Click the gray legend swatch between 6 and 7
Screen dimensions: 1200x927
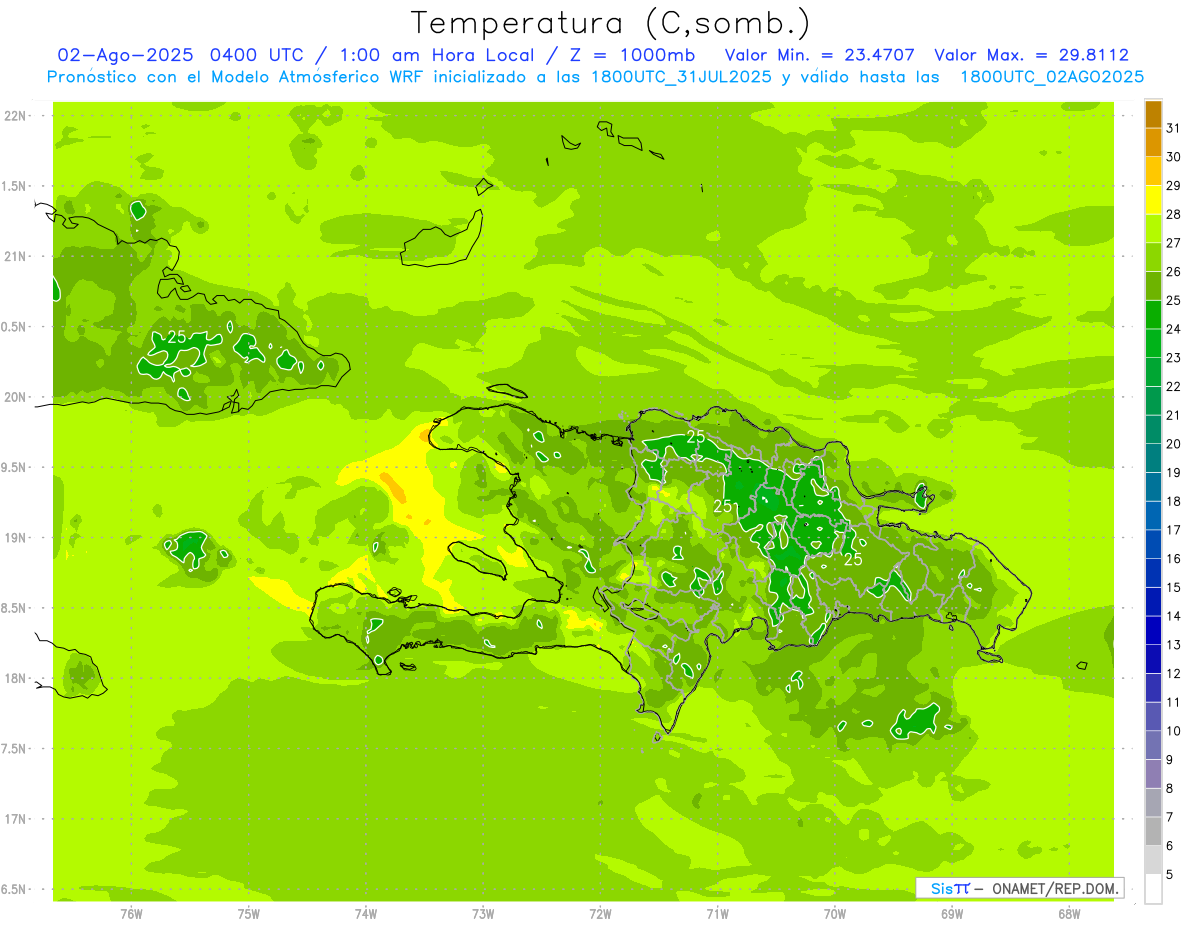pos(1153,831)
